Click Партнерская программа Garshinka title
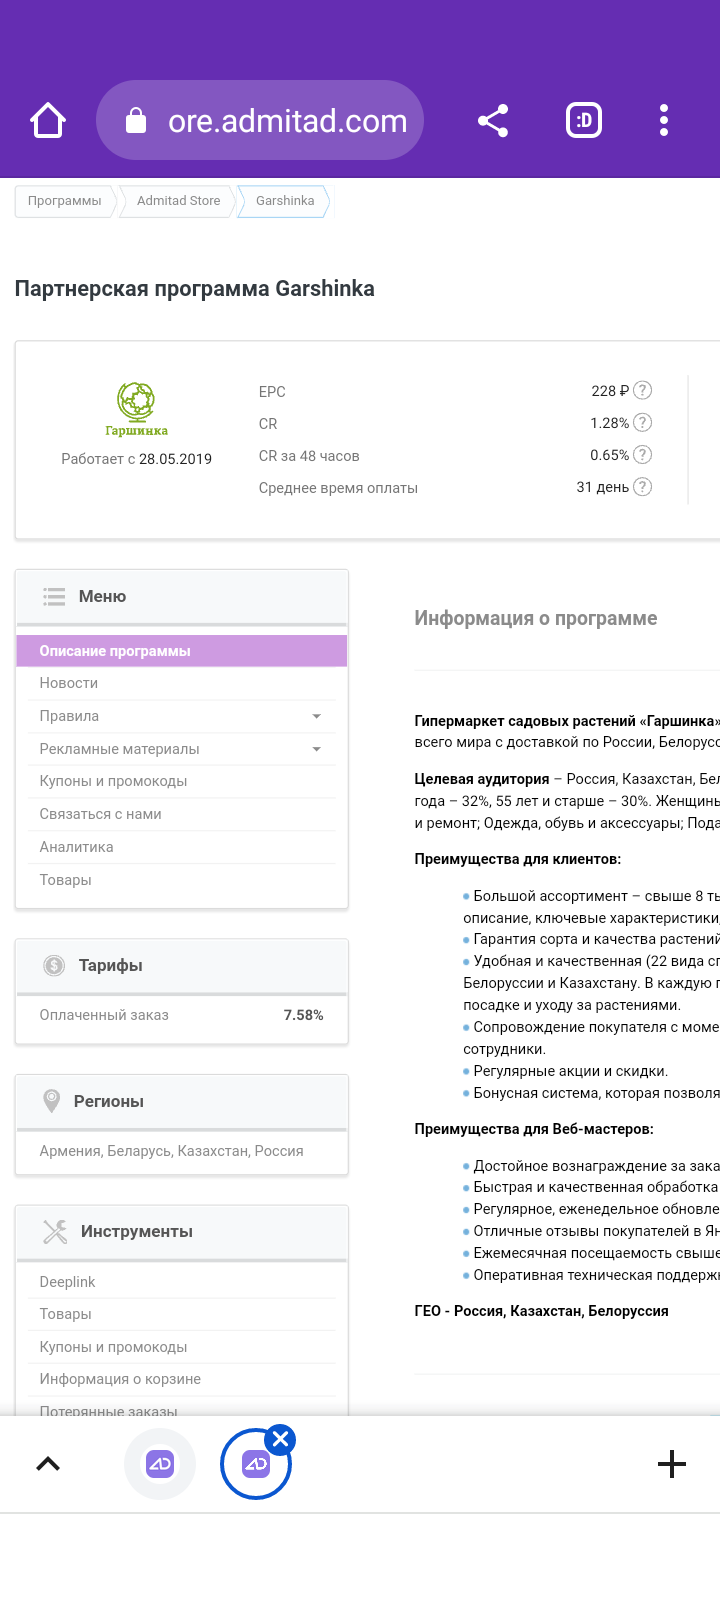This screenshot has width=720, height=1600. tap(195, 289)
